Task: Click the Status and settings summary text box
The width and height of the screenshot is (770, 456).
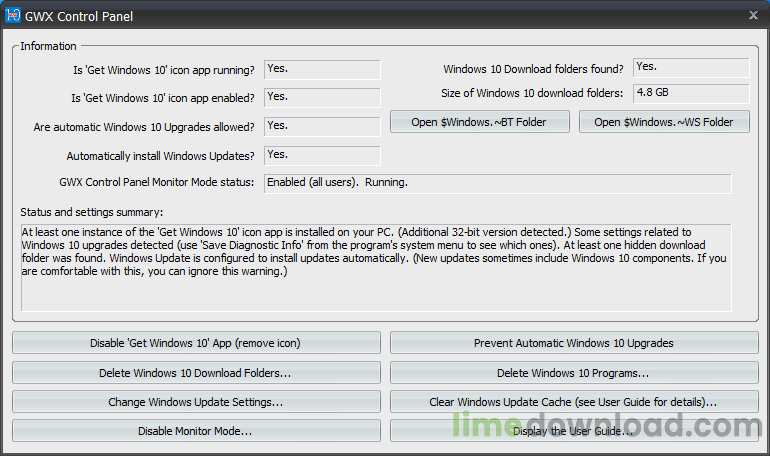Action: coord(376,268)
